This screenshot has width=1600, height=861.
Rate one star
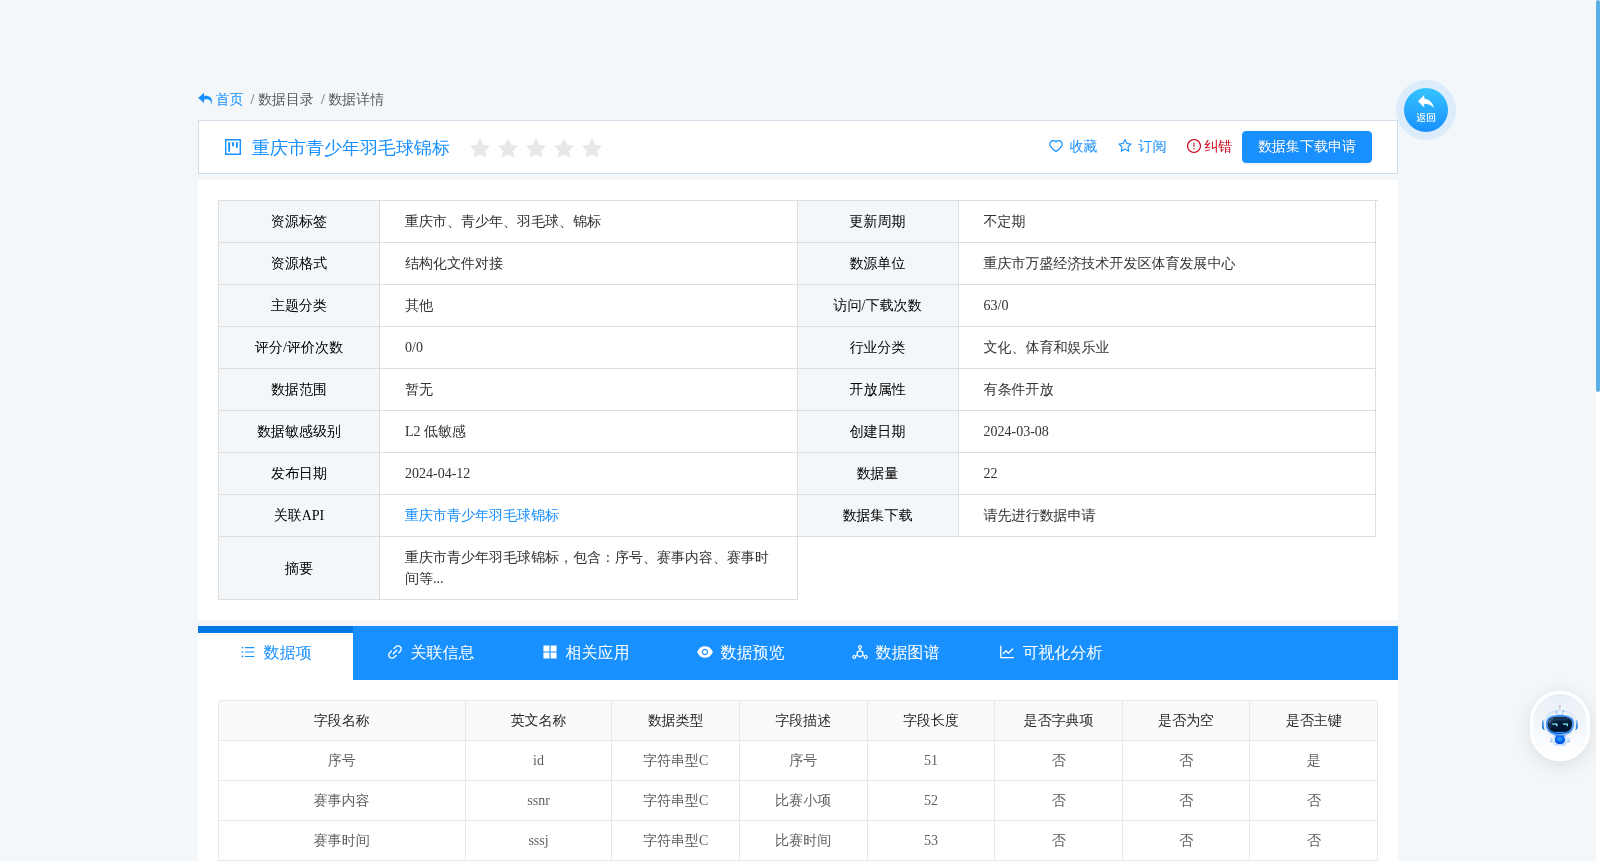point(480,148)
